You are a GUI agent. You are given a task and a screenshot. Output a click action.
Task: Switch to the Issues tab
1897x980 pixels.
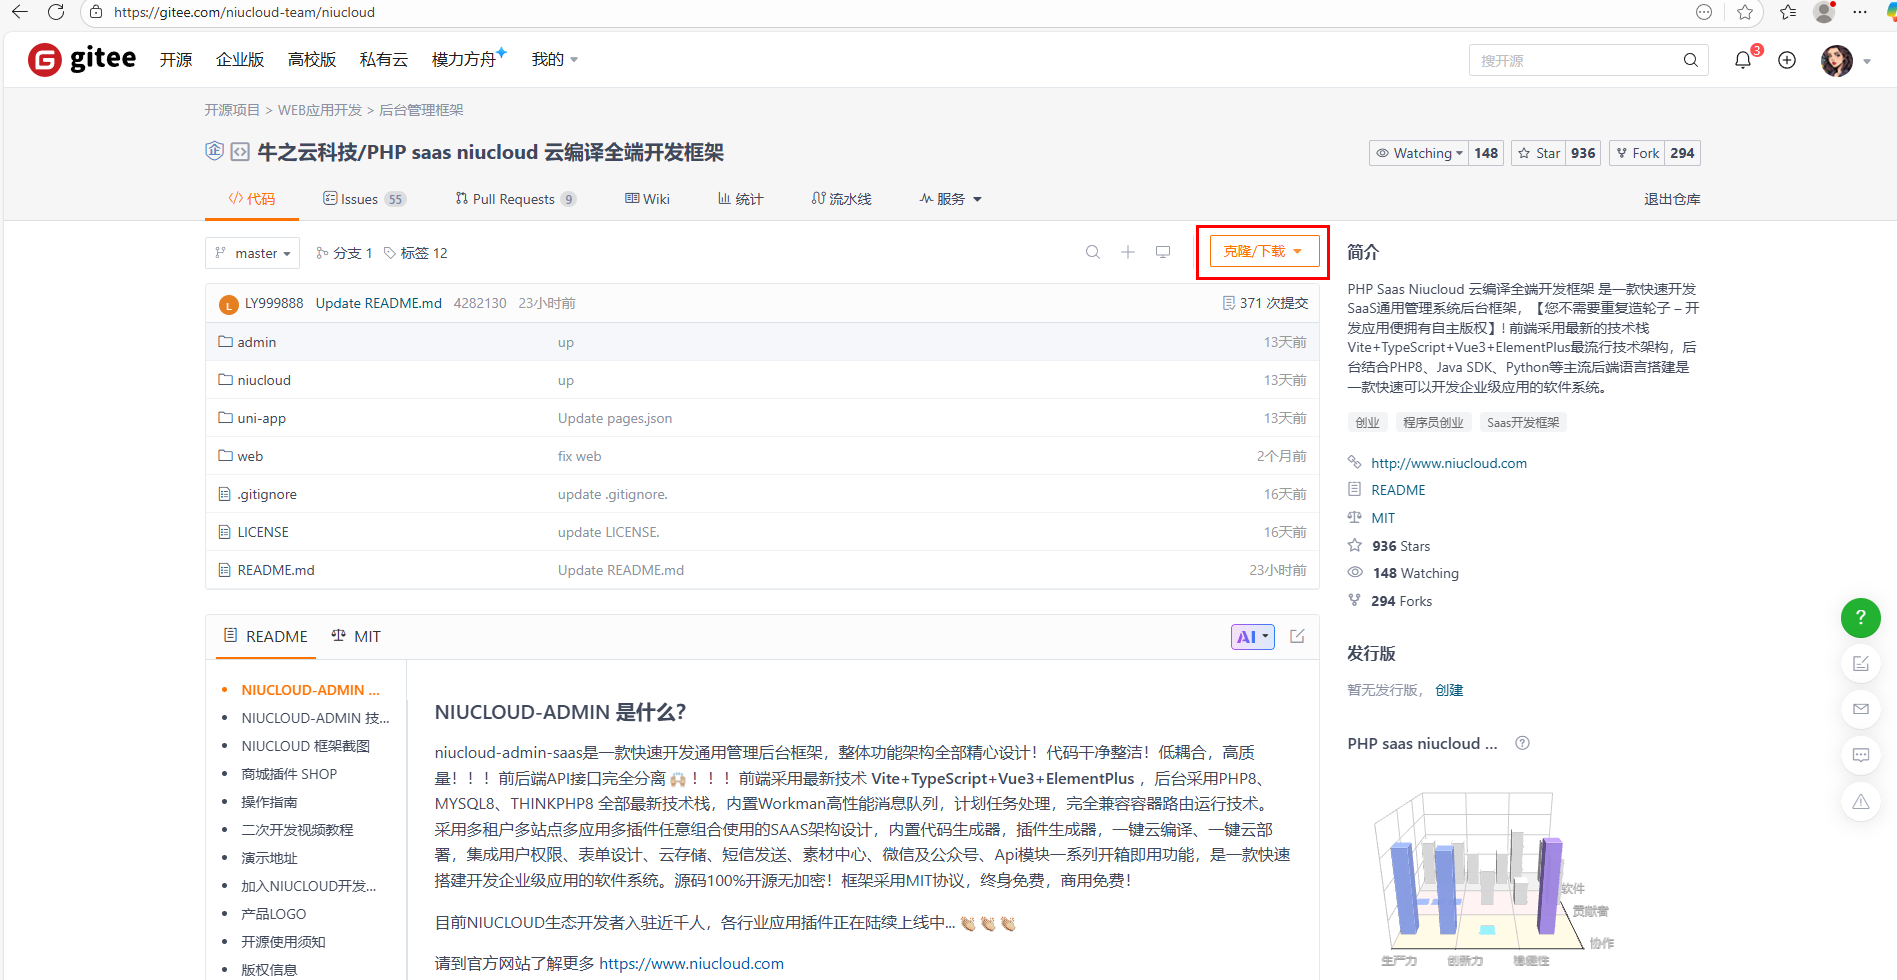[359, 199]
